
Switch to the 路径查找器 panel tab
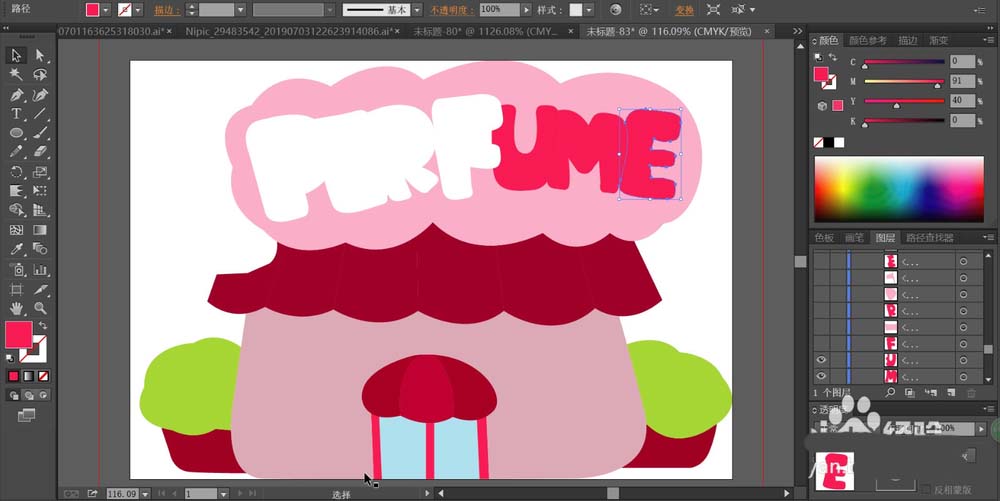point(929,238)
